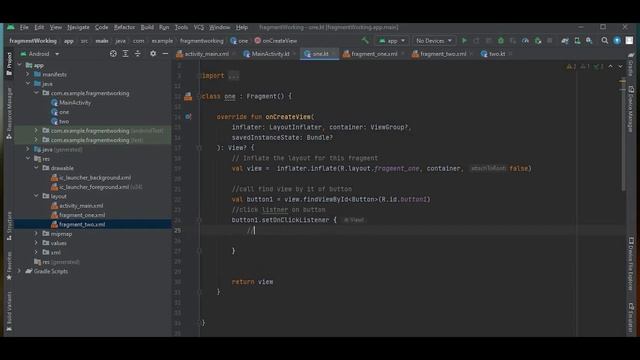Toggle the Structure tool window tab

(9, 226)
